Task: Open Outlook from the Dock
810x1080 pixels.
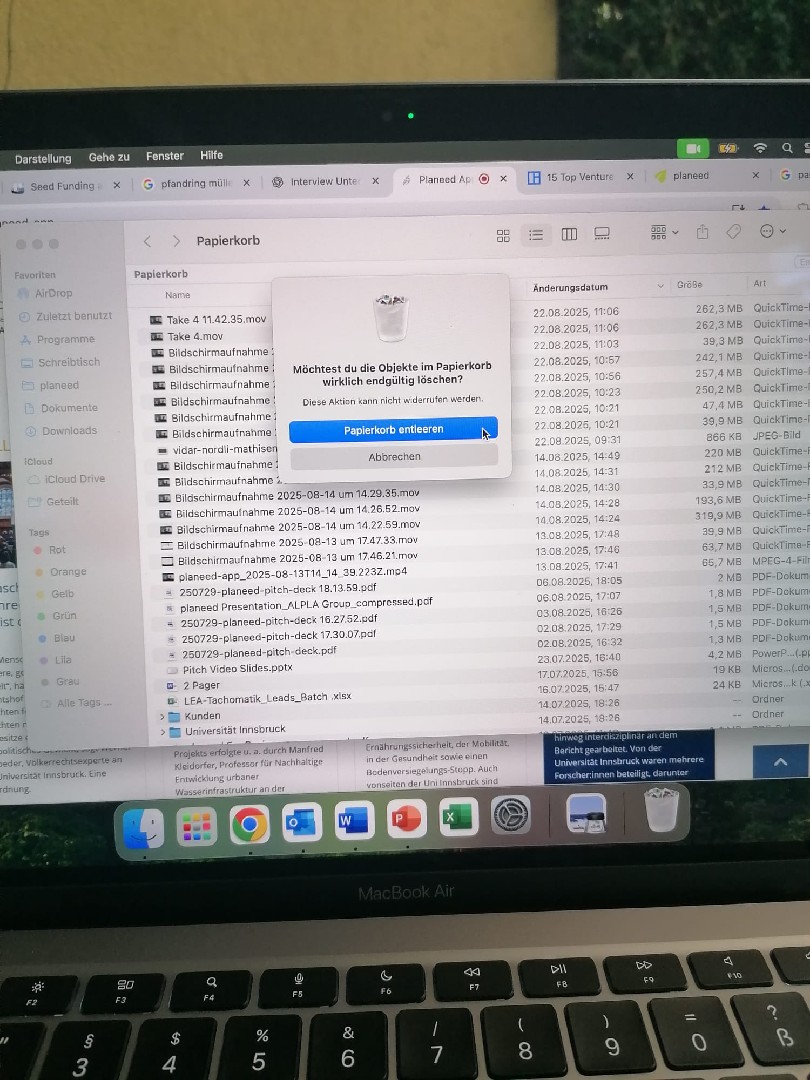Action: 302,822
